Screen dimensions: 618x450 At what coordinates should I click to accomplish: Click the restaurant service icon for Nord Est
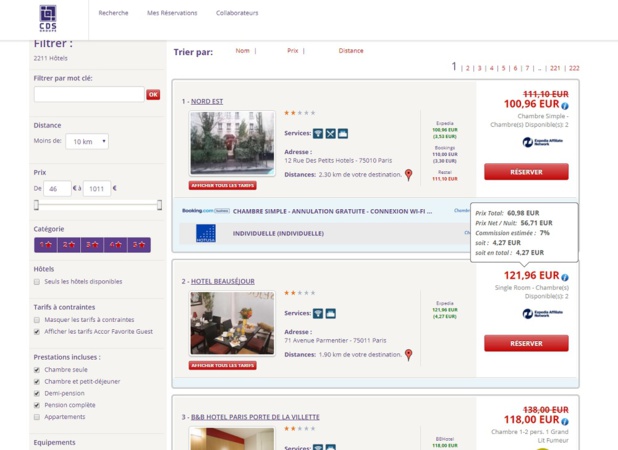(330, 133)
